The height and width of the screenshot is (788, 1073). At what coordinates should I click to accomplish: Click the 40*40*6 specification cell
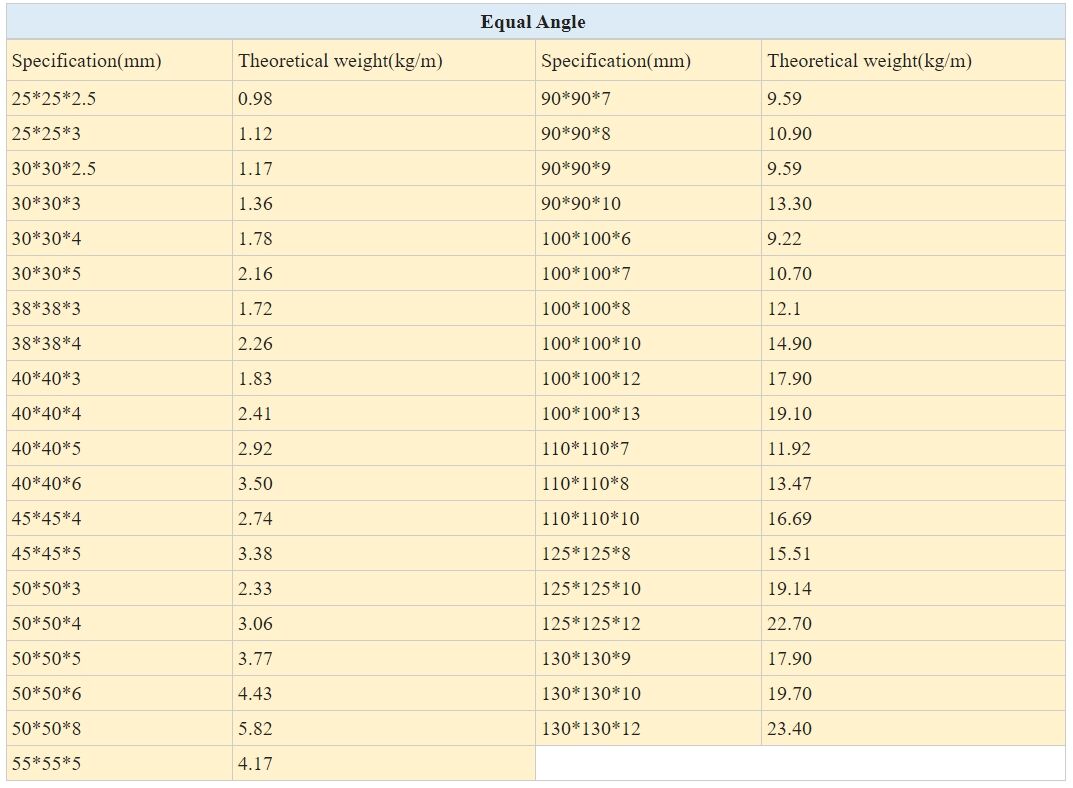46,484
